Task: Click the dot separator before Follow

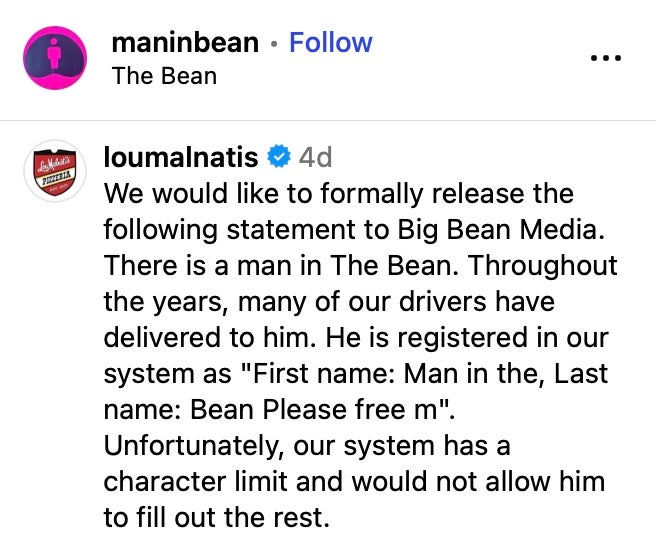Action: tap(274, 44)
